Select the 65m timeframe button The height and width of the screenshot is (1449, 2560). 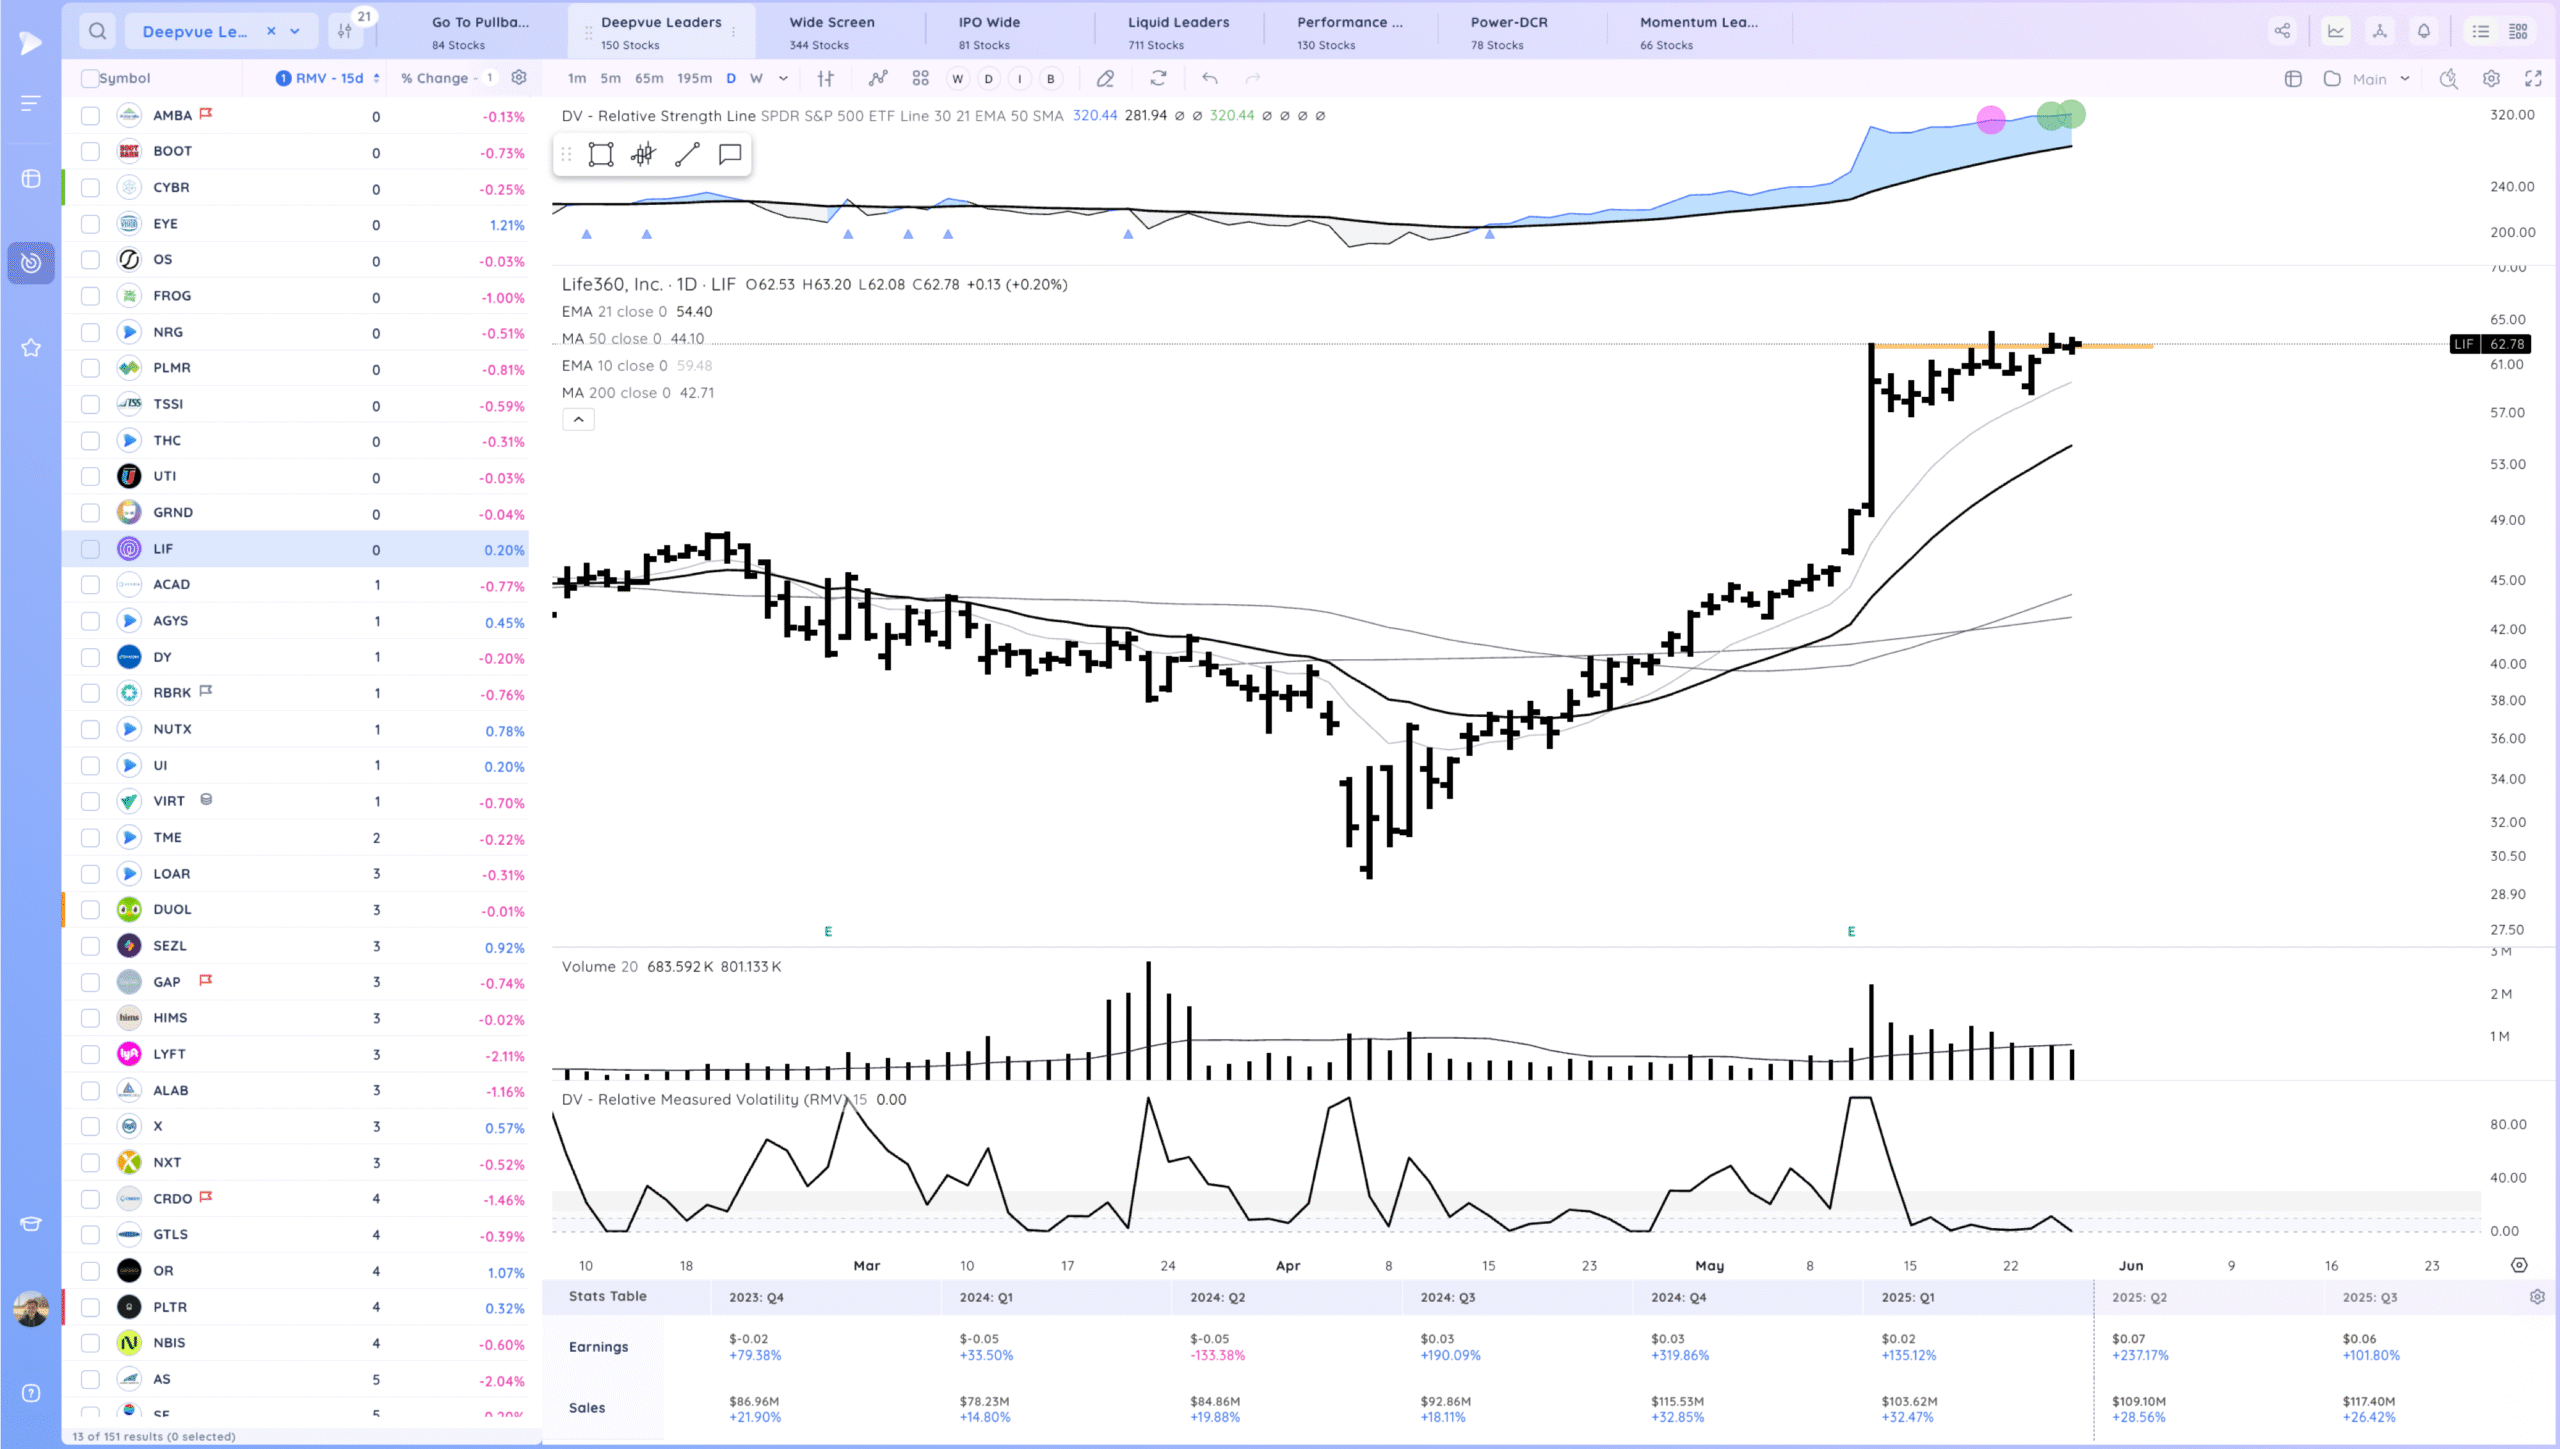[648, 78]
